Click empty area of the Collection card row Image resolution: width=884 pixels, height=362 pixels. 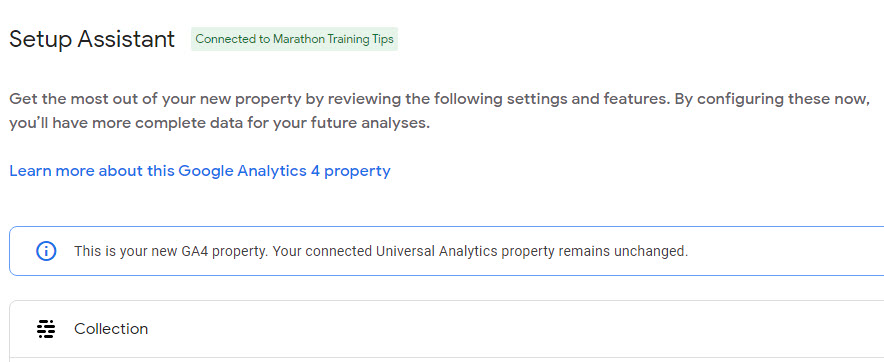point(507,329)
